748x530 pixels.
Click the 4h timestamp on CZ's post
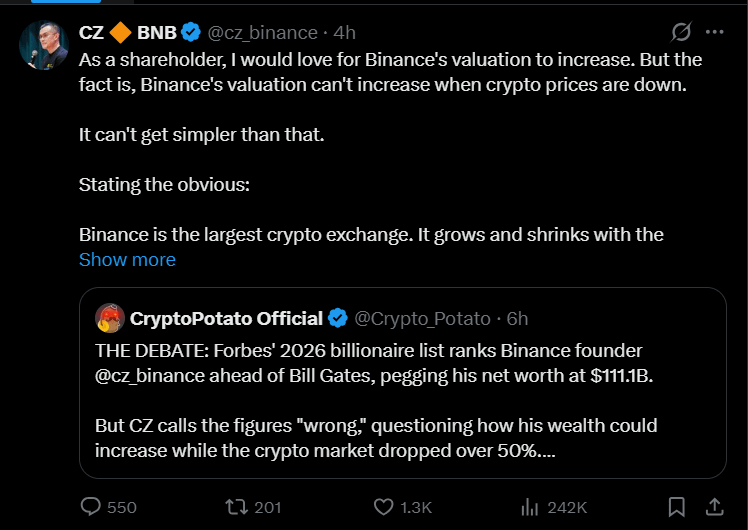click(344, 33)
